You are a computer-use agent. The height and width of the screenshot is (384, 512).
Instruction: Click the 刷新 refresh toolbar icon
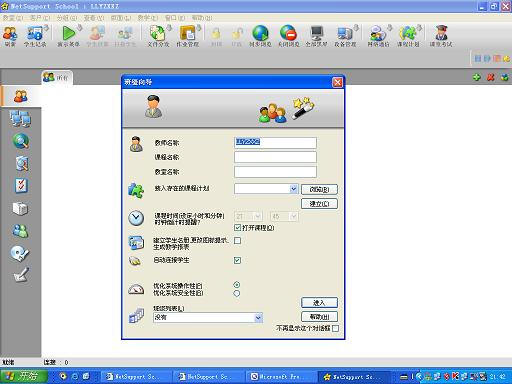coord(10,36)
